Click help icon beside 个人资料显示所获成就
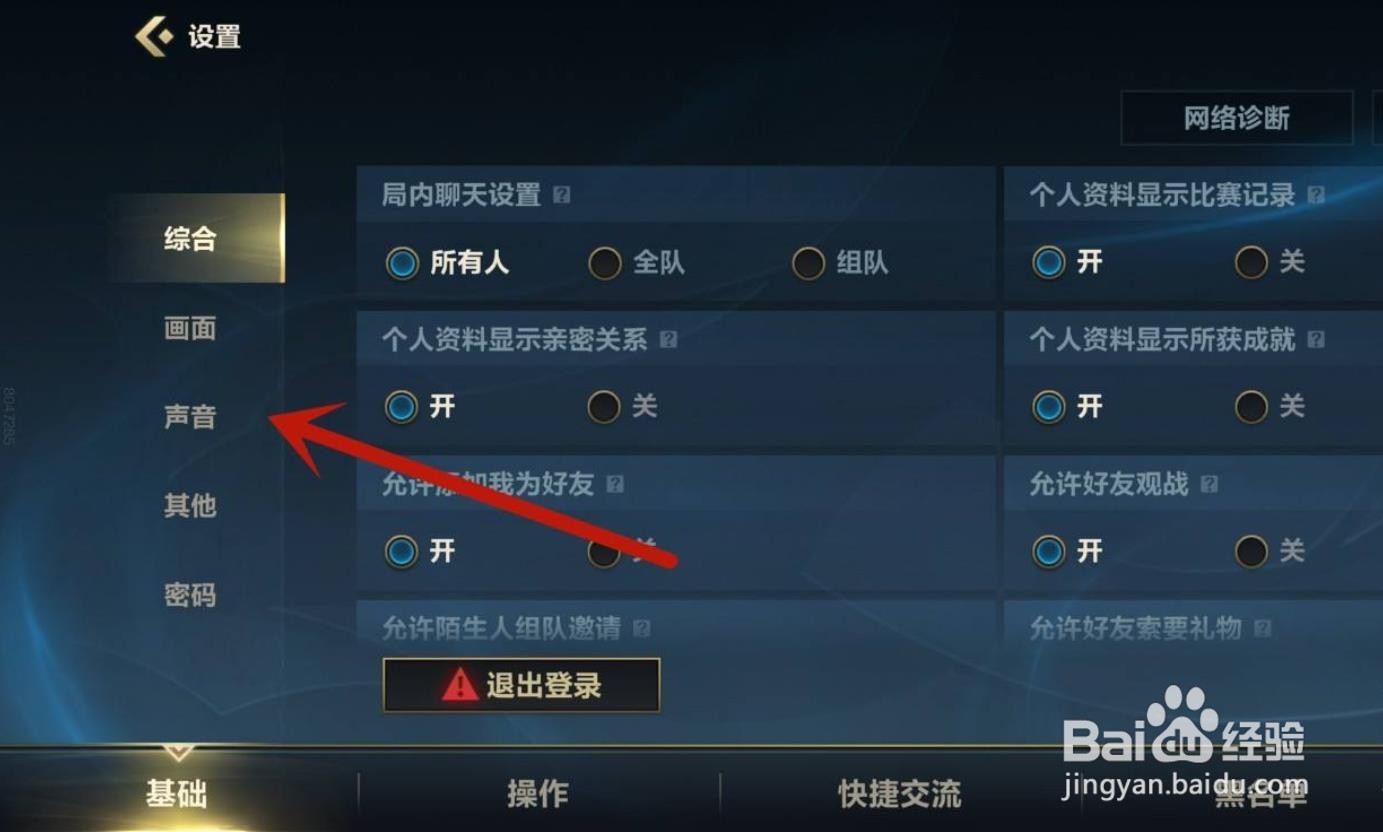This screenshot has width=1383, height=832. [1316, 340]
